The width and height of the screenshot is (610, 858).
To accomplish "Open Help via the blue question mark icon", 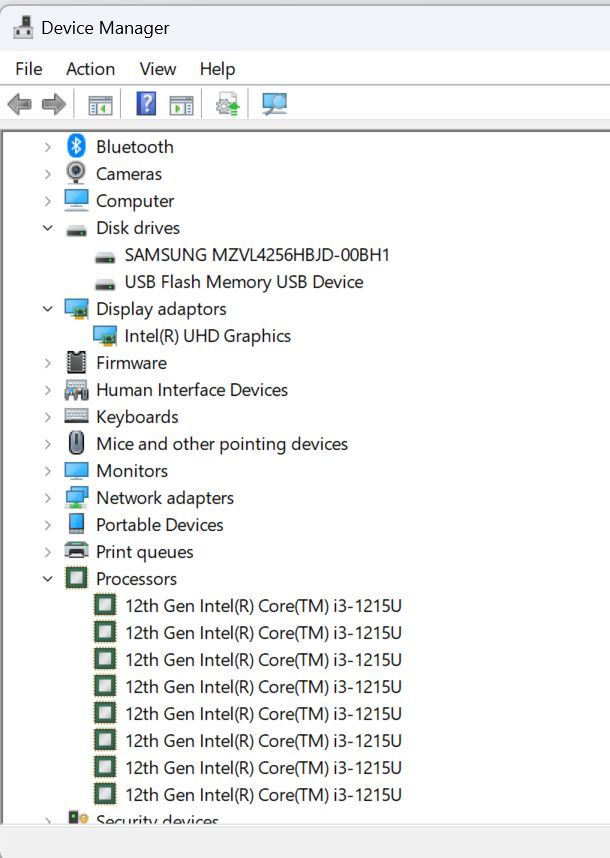I will [x=146, y=104].
